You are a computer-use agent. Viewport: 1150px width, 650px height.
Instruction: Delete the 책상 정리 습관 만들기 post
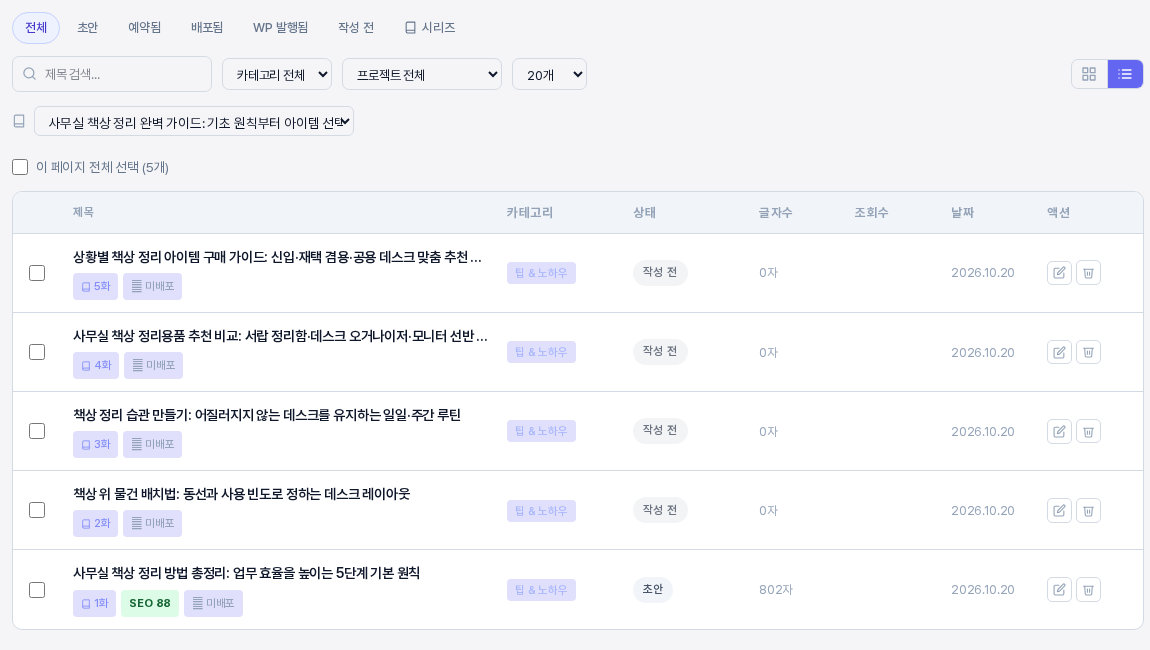tap(1088, 431)
